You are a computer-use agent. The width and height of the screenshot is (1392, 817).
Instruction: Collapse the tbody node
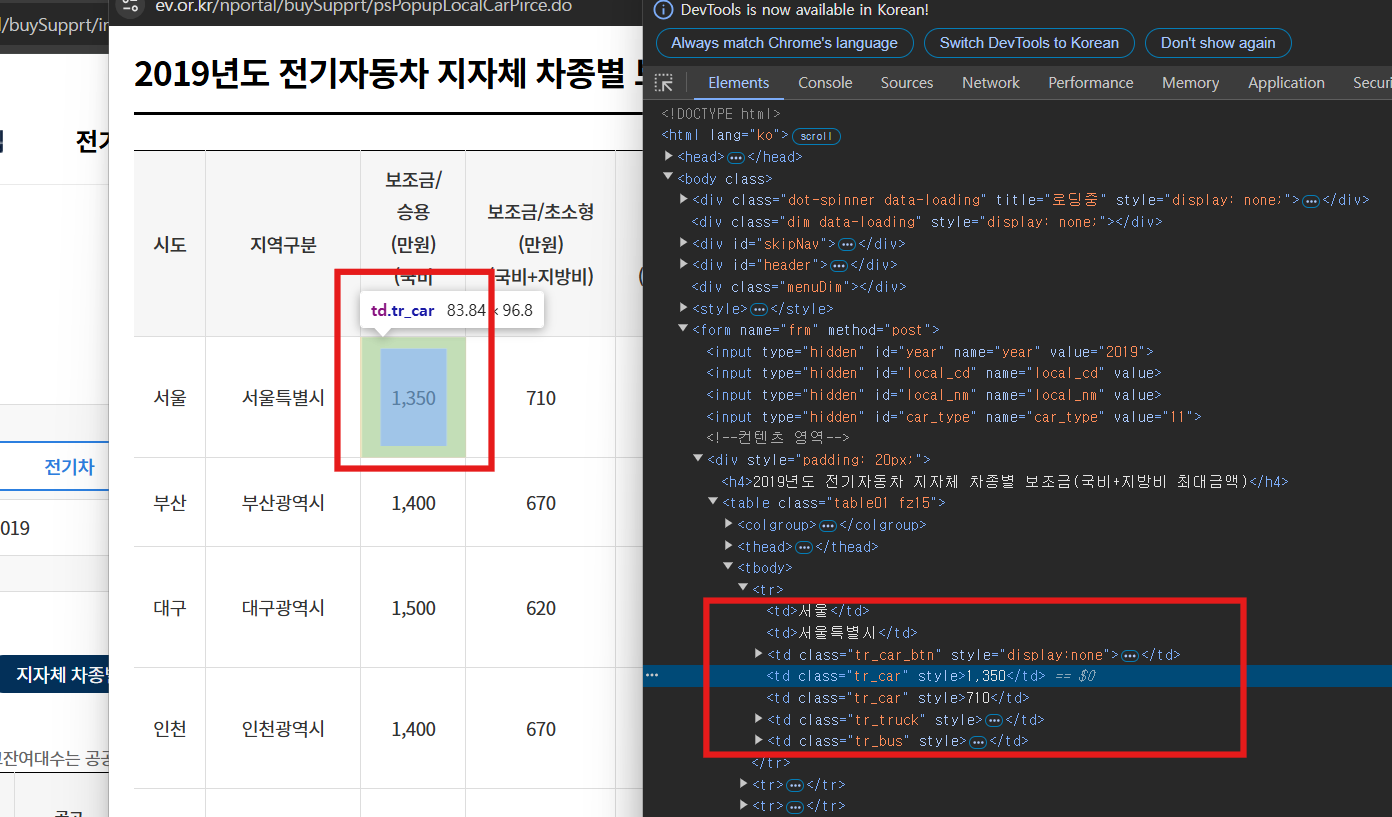pyautogui.click(x=729, y=567)
